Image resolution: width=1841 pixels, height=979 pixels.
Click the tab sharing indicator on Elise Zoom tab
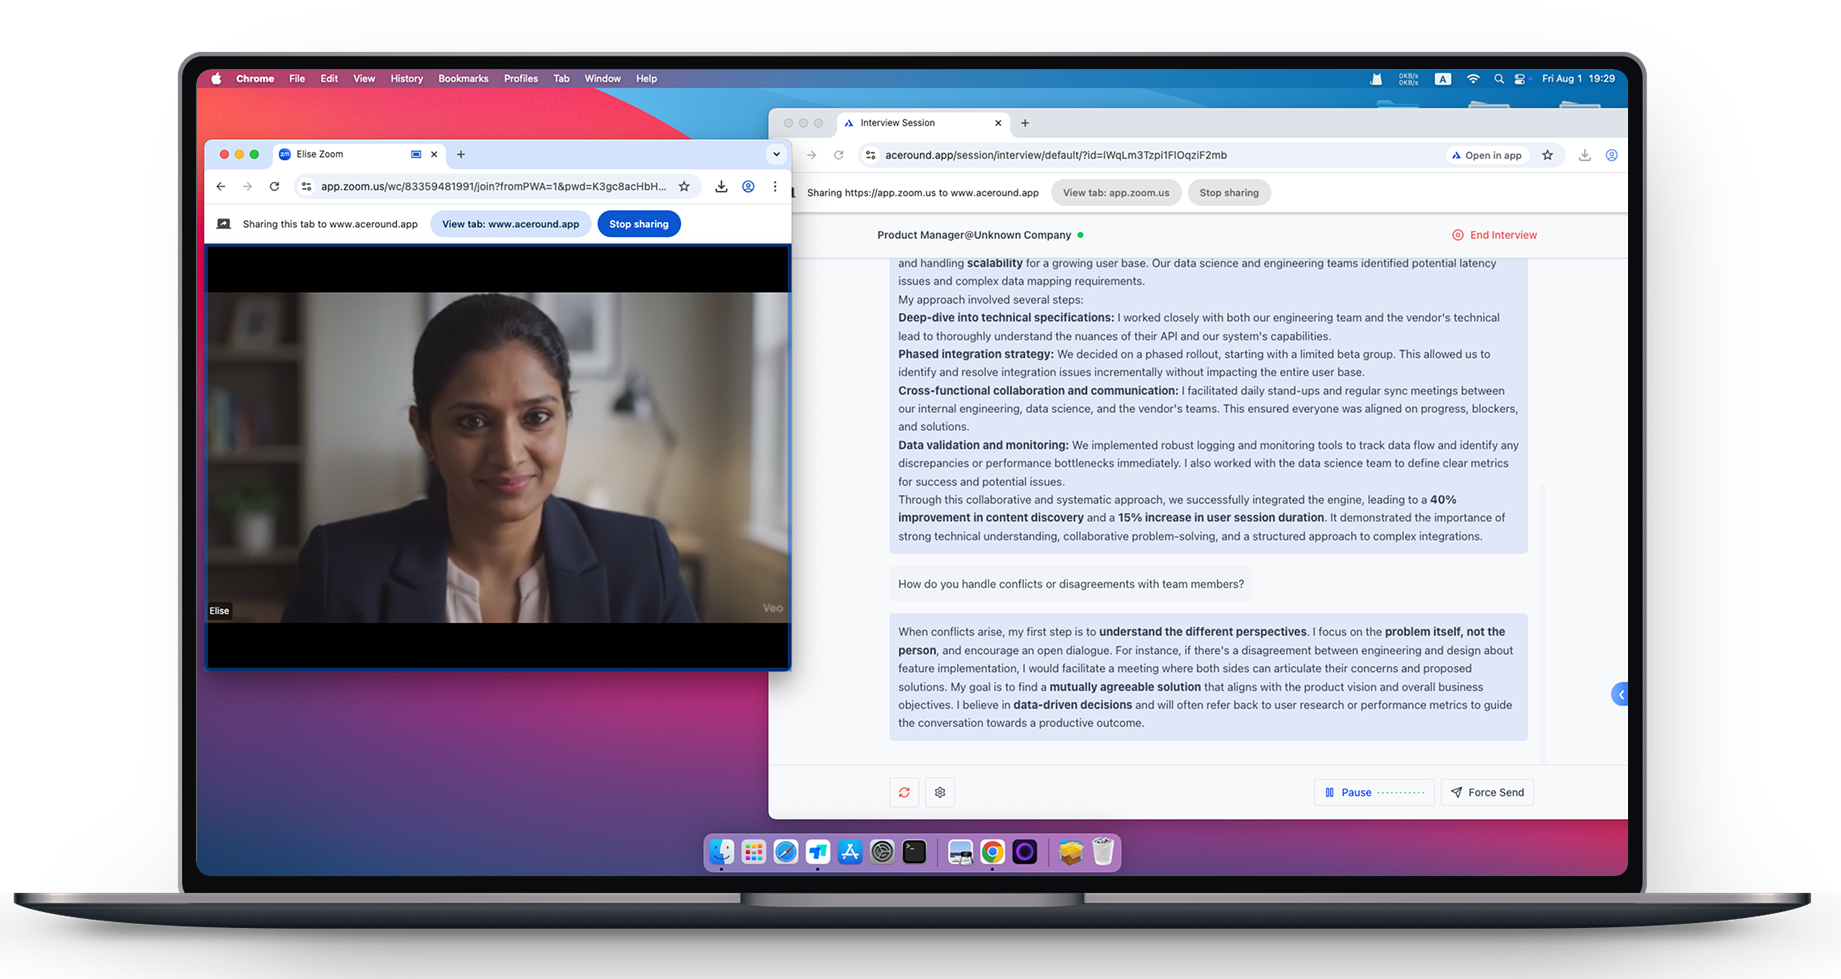416,154
